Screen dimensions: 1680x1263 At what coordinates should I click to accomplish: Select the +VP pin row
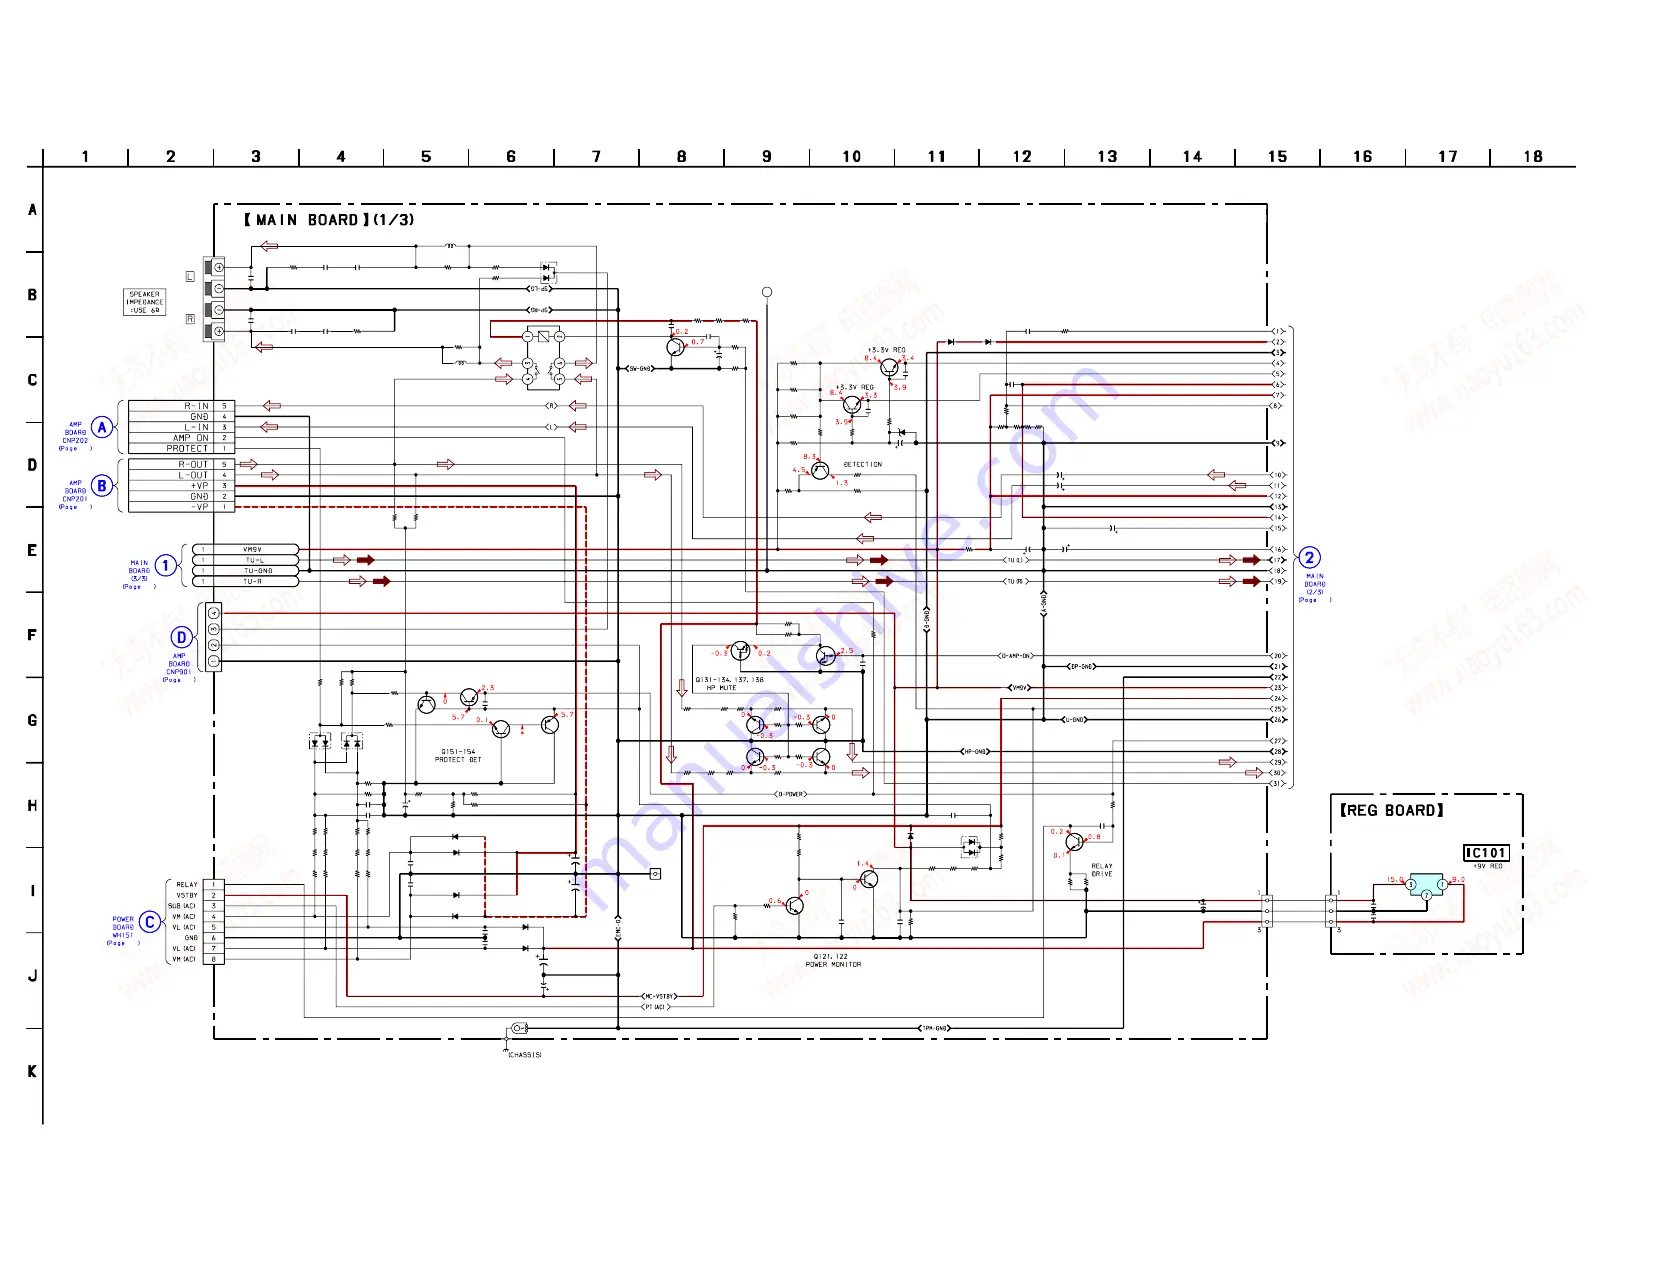pos(181,486)
